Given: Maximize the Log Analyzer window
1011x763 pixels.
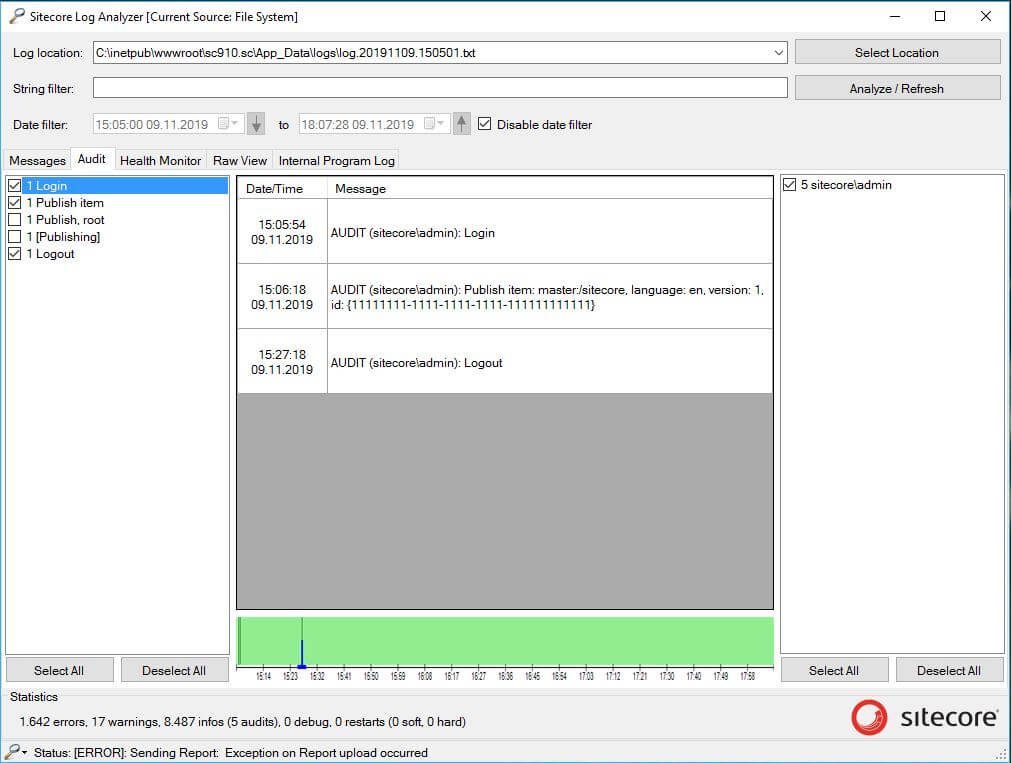Looking at the screenshot, I should pyautogui.click(x=940, y=16).
